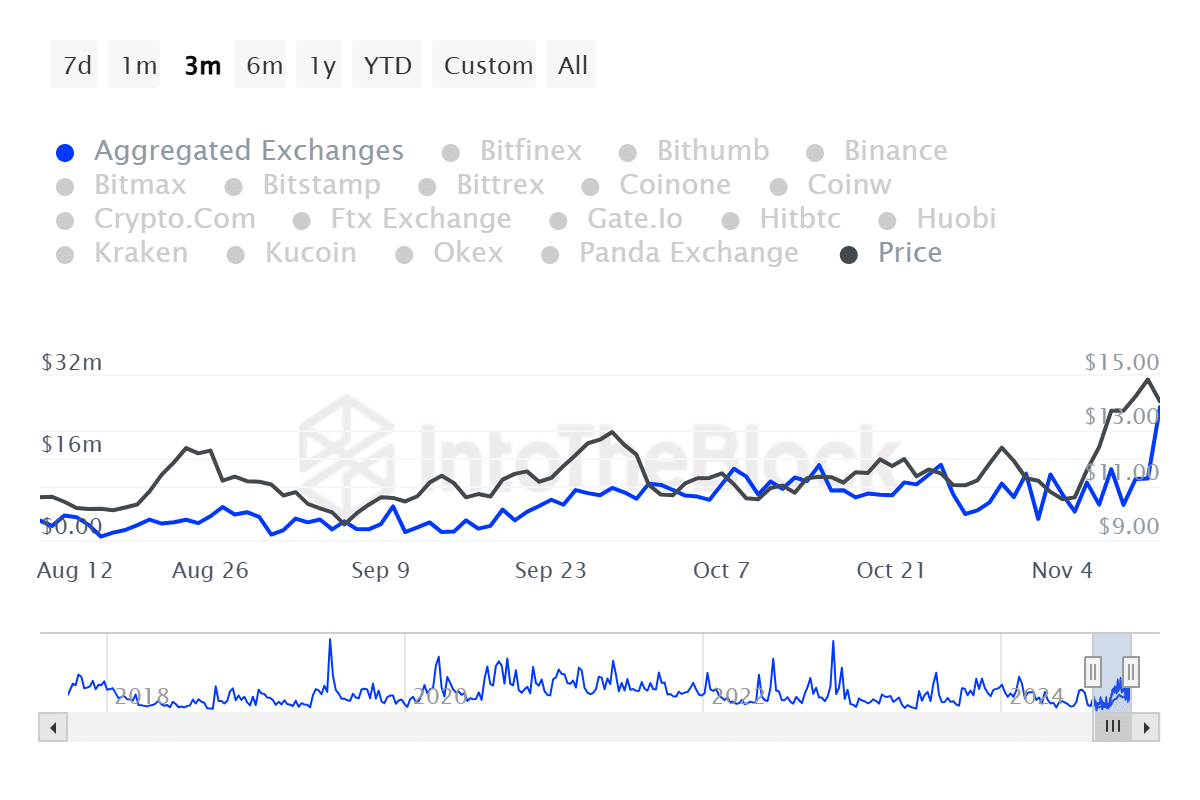Open the Custom date range
Viewport: 1200px width, 800px height.
tap(488, 66)
